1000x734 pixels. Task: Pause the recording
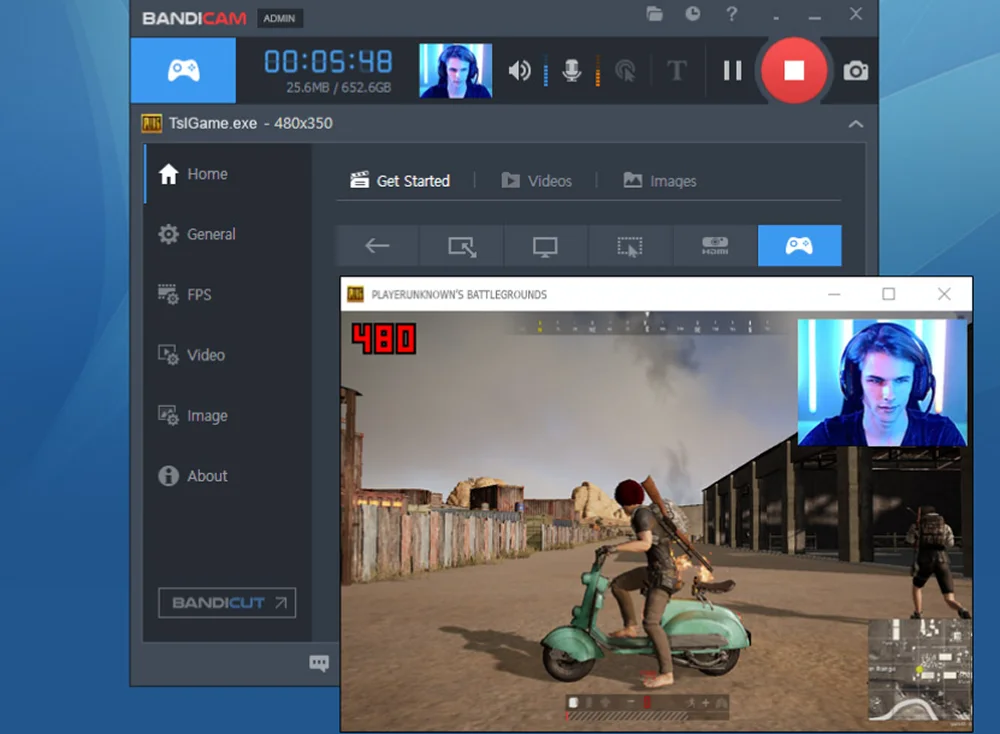732,70
